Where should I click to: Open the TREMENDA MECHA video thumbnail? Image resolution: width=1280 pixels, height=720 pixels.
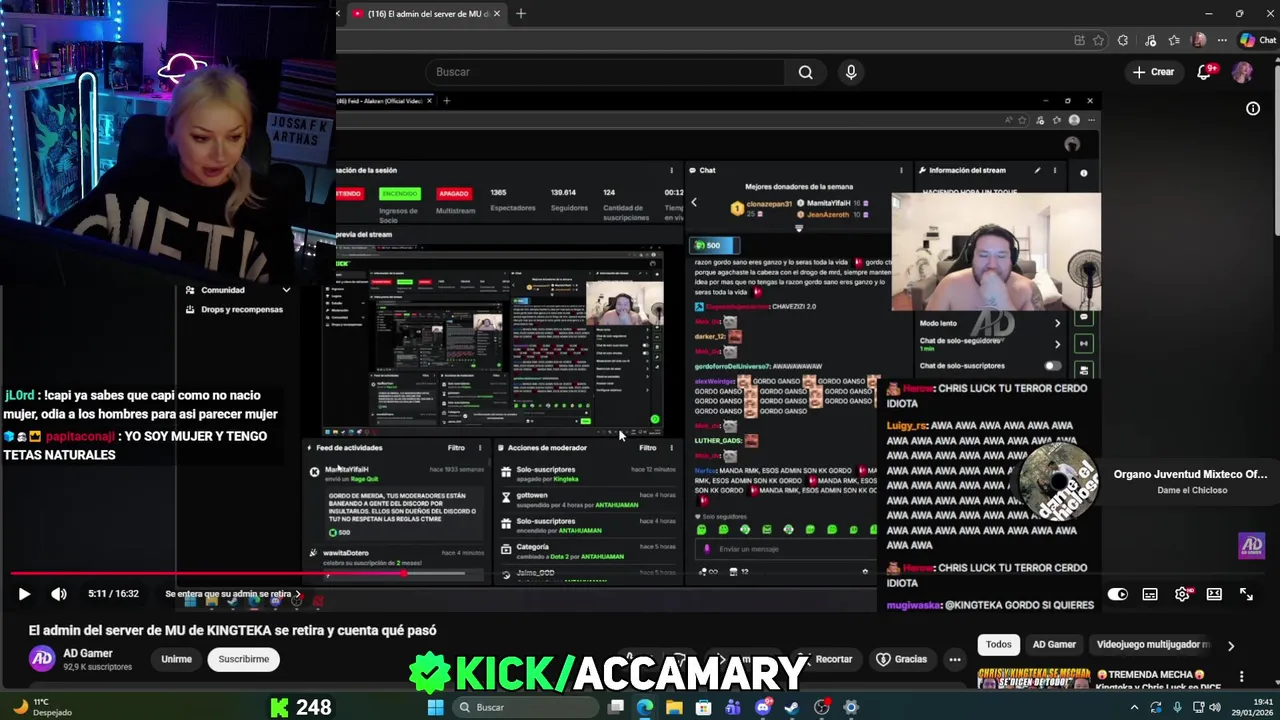point(1033,679)
